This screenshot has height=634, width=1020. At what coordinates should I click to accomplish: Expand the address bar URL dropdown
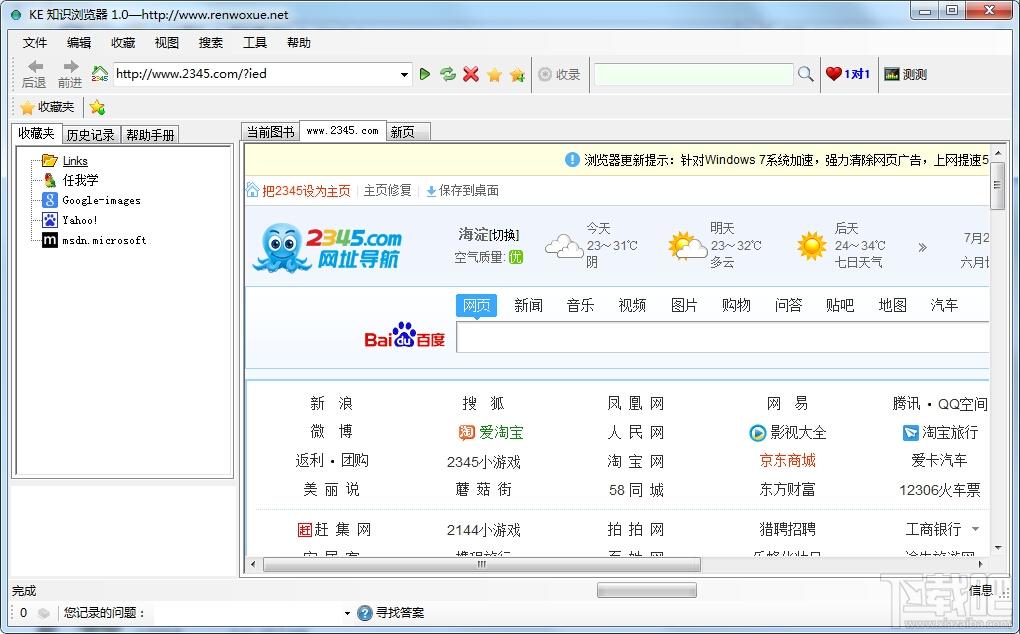pos(405,74)
